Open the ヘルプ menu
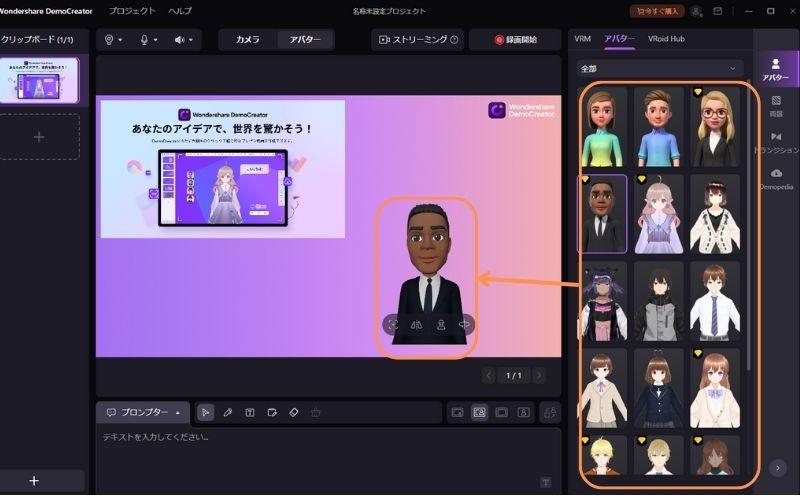 click(x=180, y=11)
